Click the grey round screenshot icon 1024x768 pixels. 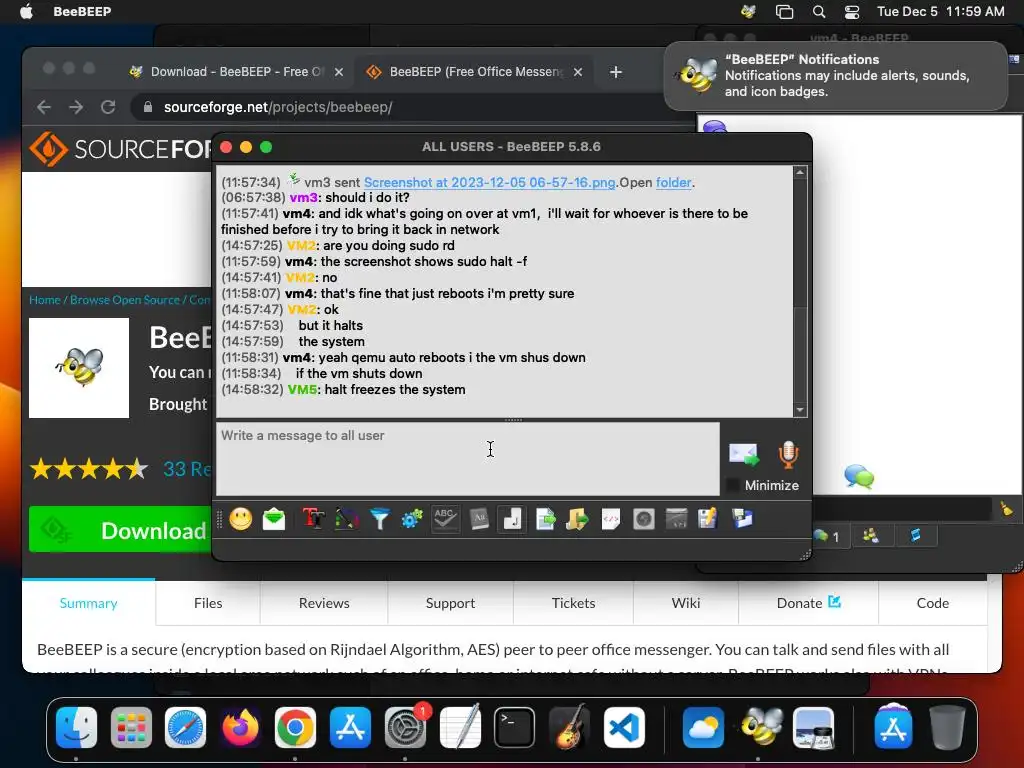click(643, 519)
